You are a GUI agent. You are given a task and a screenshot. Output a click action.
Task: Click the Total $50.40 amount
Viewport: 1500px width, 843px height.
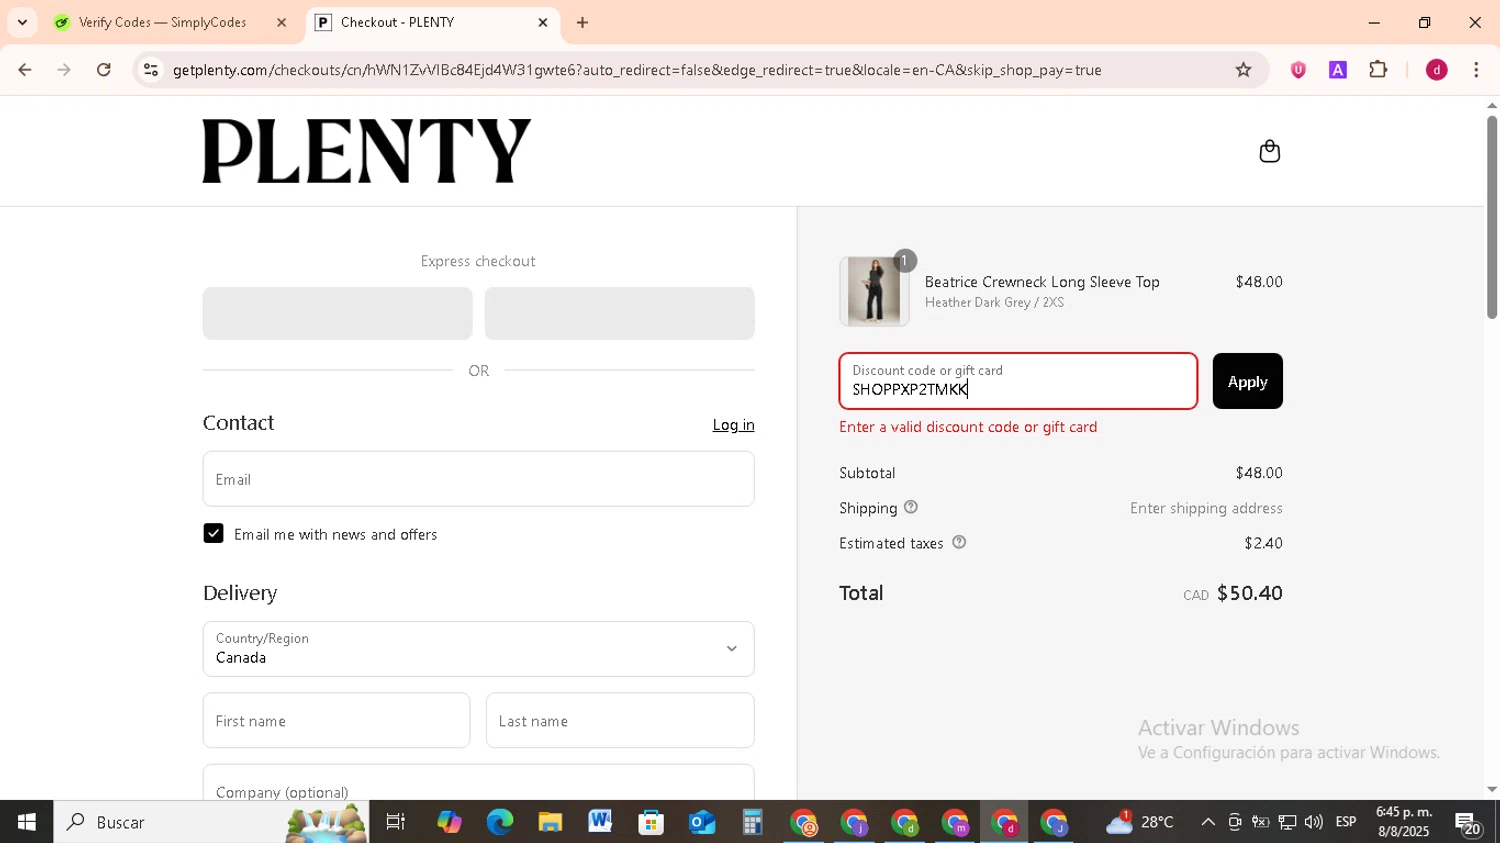(x=1249, y=593)
